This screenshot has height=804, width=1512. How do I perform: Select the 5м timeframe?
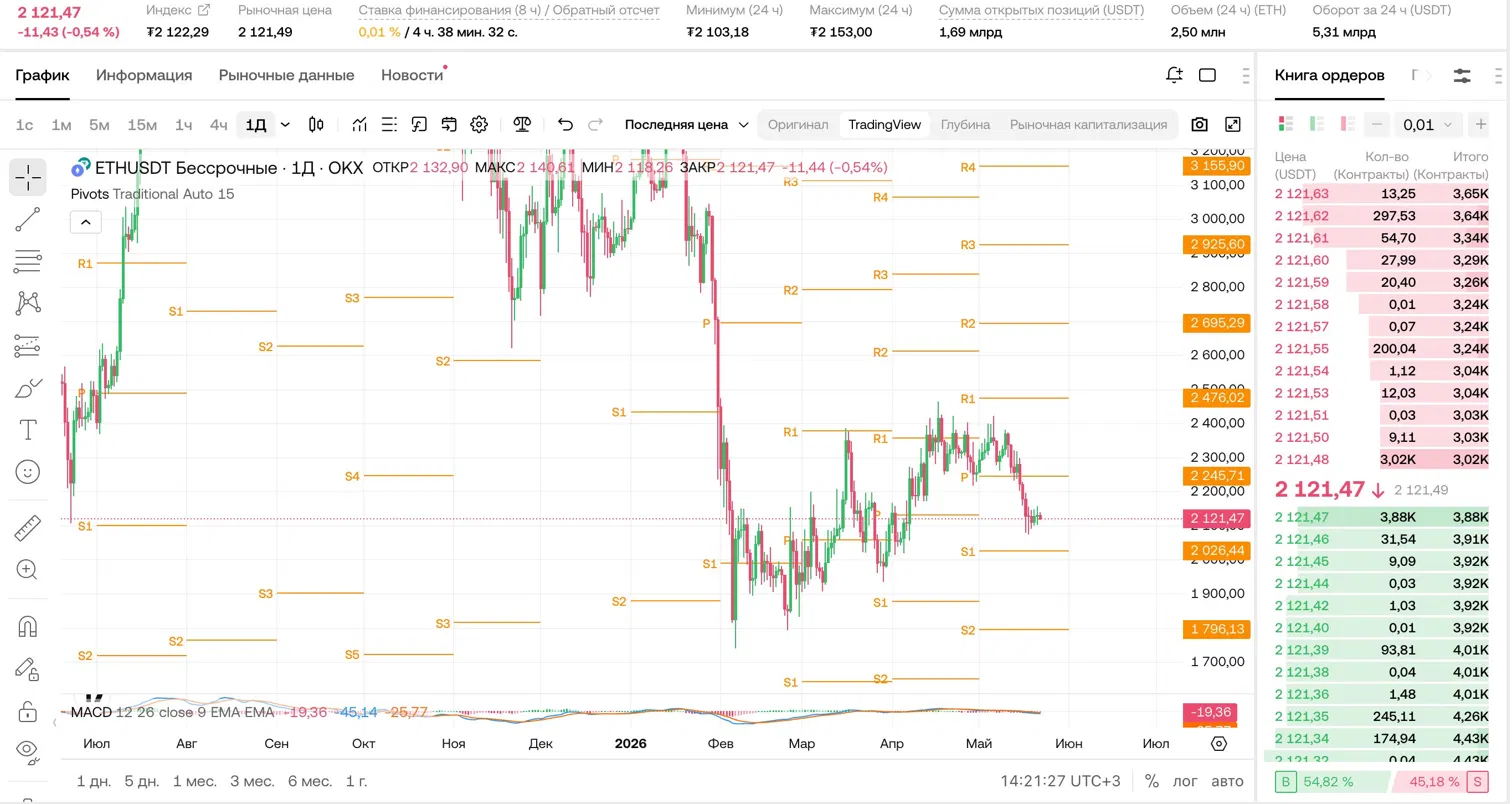[99, 125]
